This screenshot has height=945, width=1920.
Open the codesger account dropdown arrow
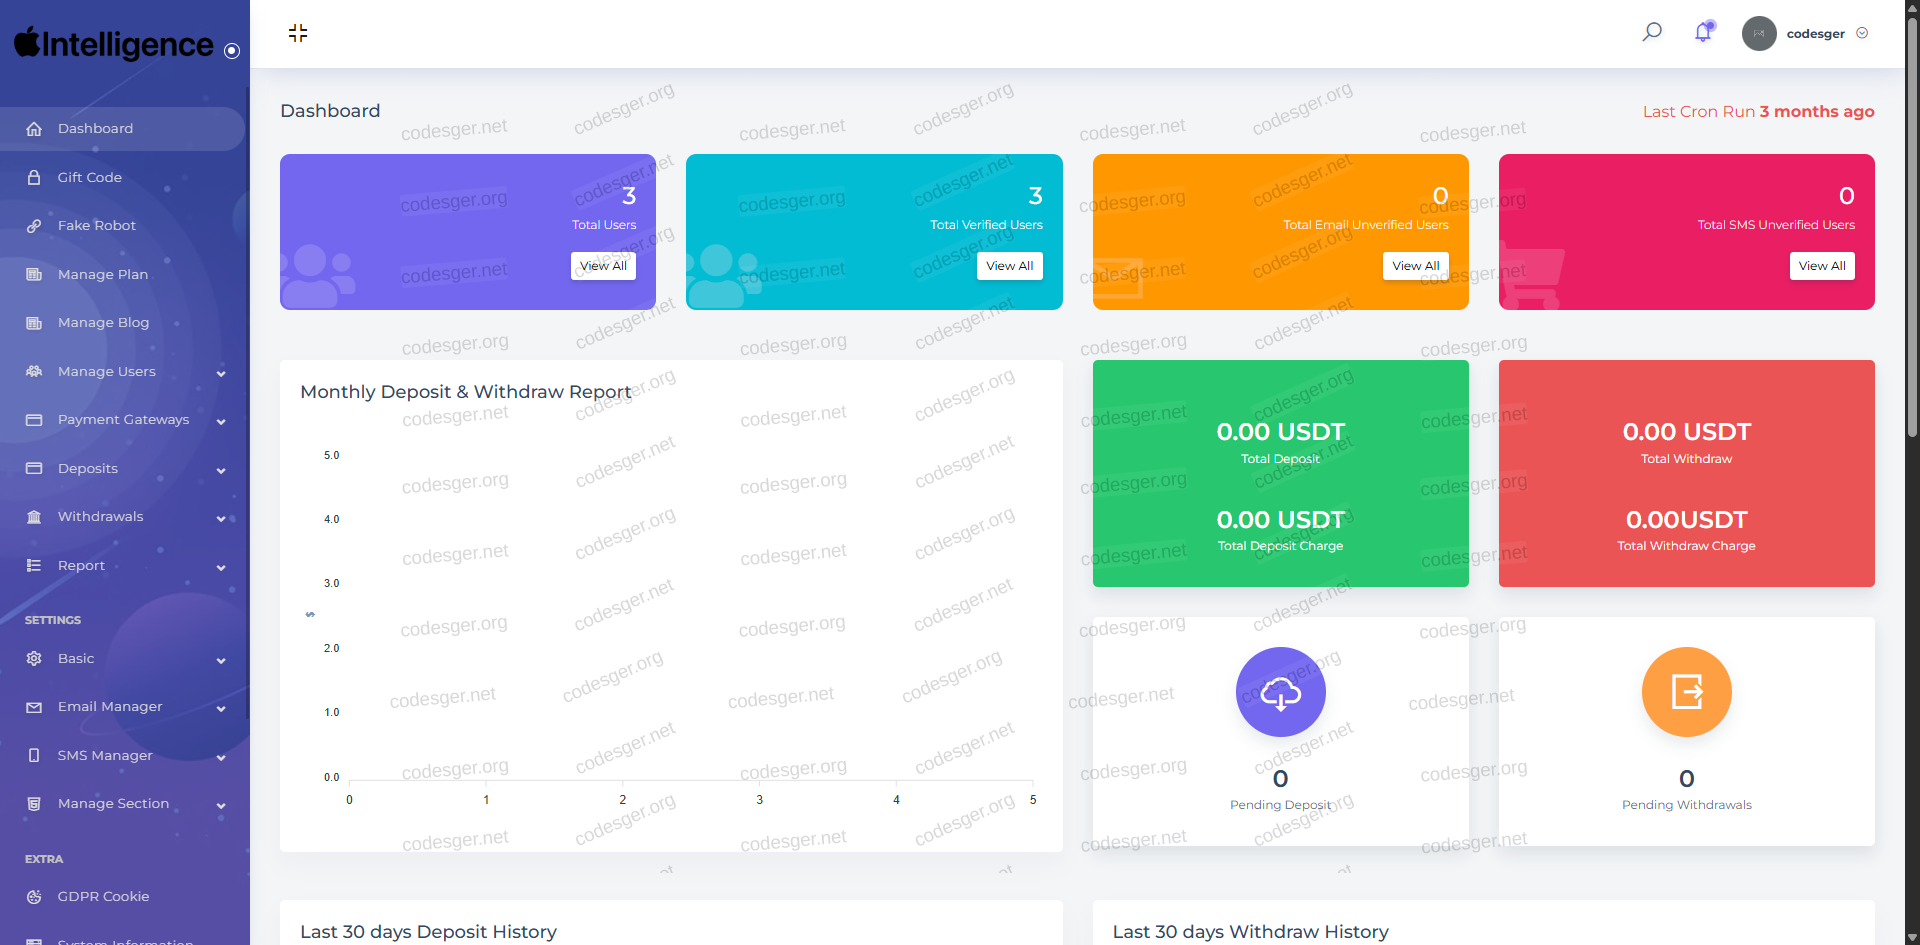[1862, 33]
